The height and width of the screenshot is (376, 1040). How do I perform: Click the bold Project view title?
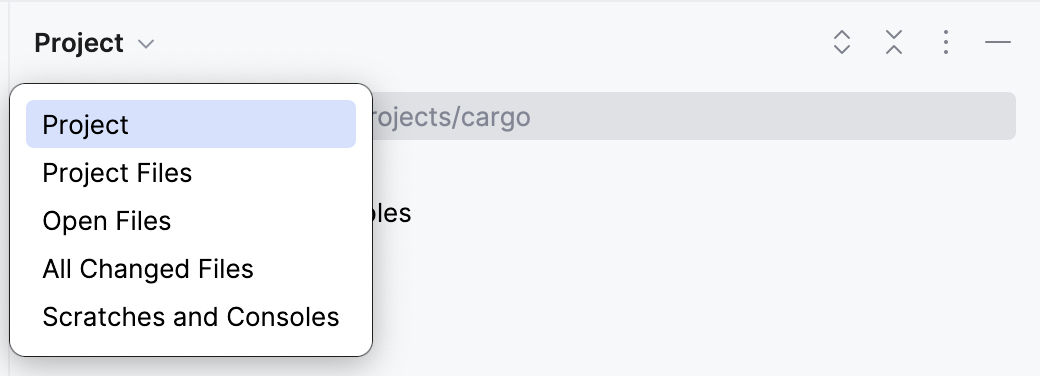click(79, 43)
